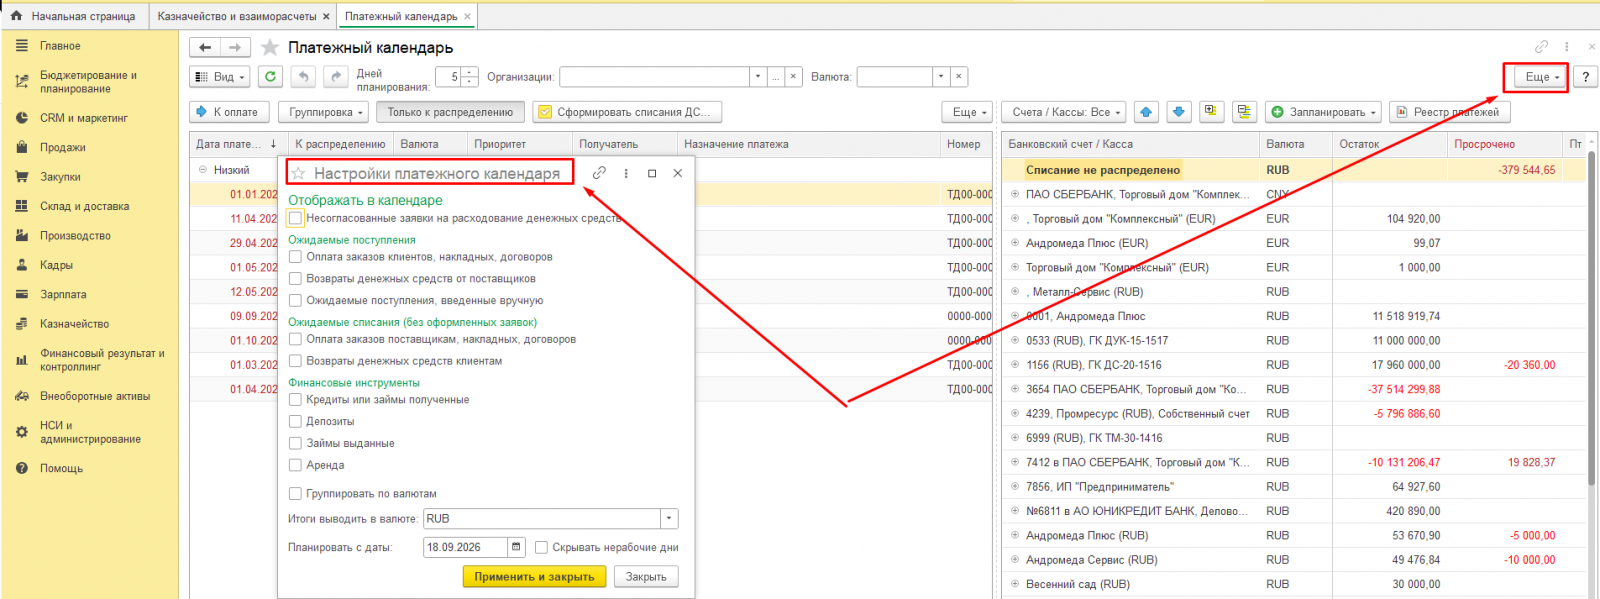Open the Казначейство section in the sidebar
Image resolution: width=1600 pixels, height=599 pixels.
74,324
